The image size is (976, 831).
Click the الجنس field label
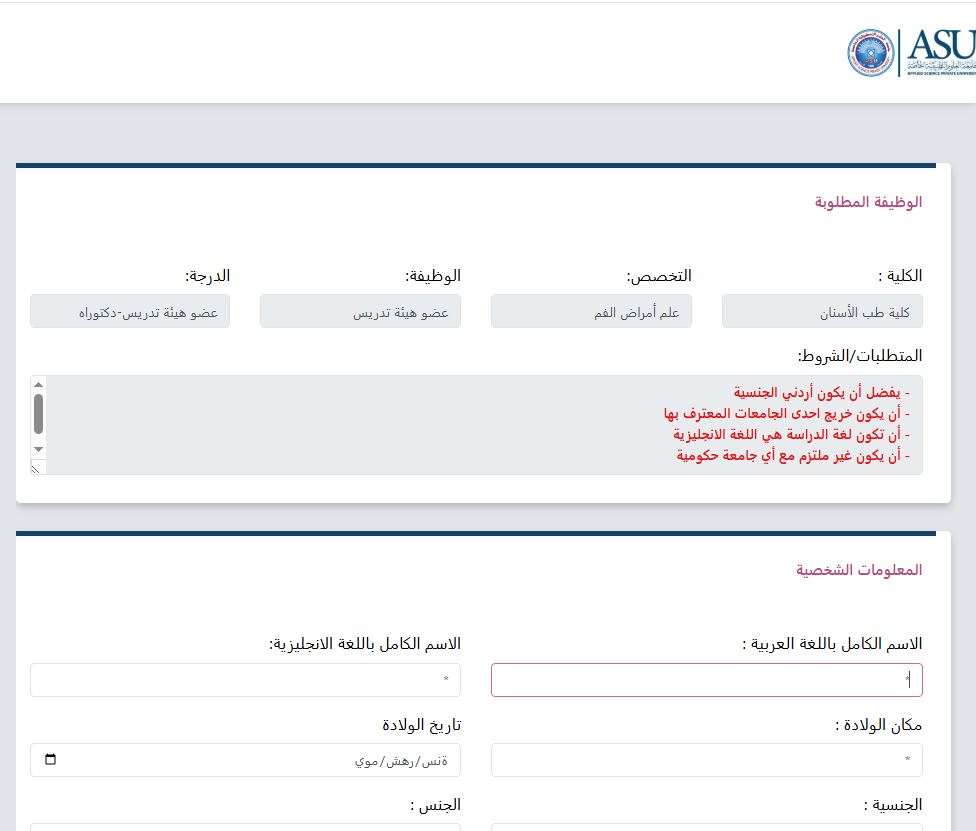click(x=435, y=804)
